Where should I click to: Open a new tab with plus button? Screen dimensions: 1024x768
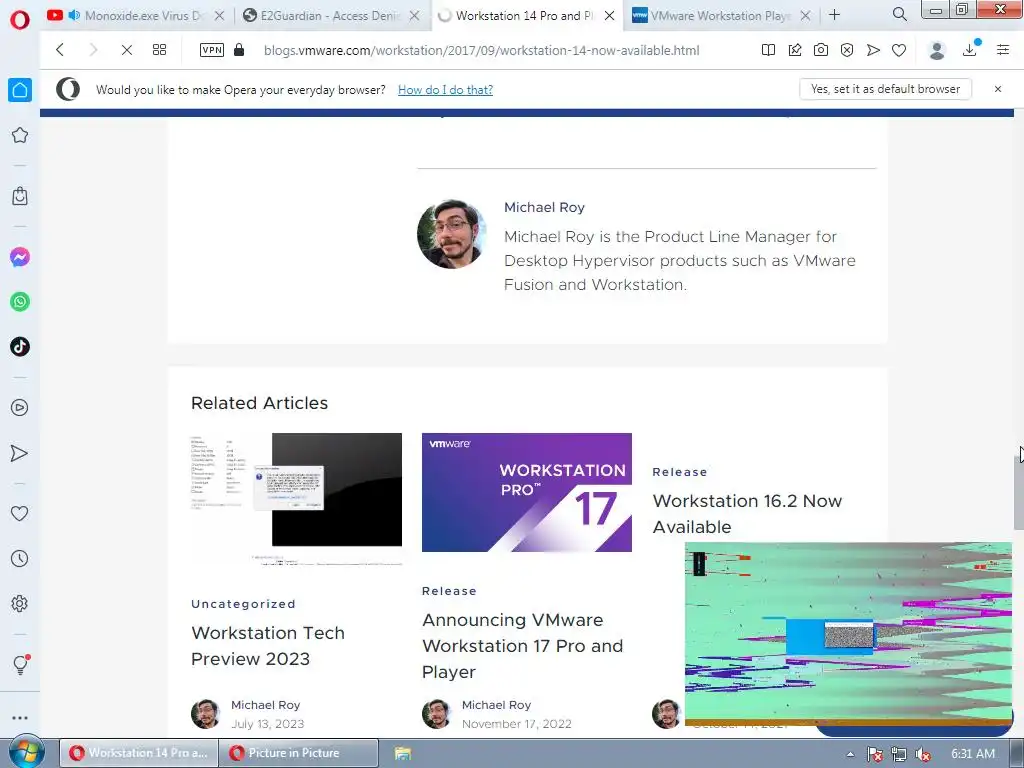pos(835,14)
